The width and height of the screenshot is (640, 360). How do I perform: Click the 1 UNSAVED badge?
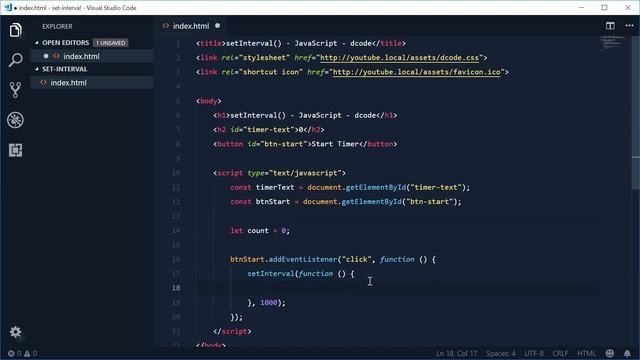(111, 43)
